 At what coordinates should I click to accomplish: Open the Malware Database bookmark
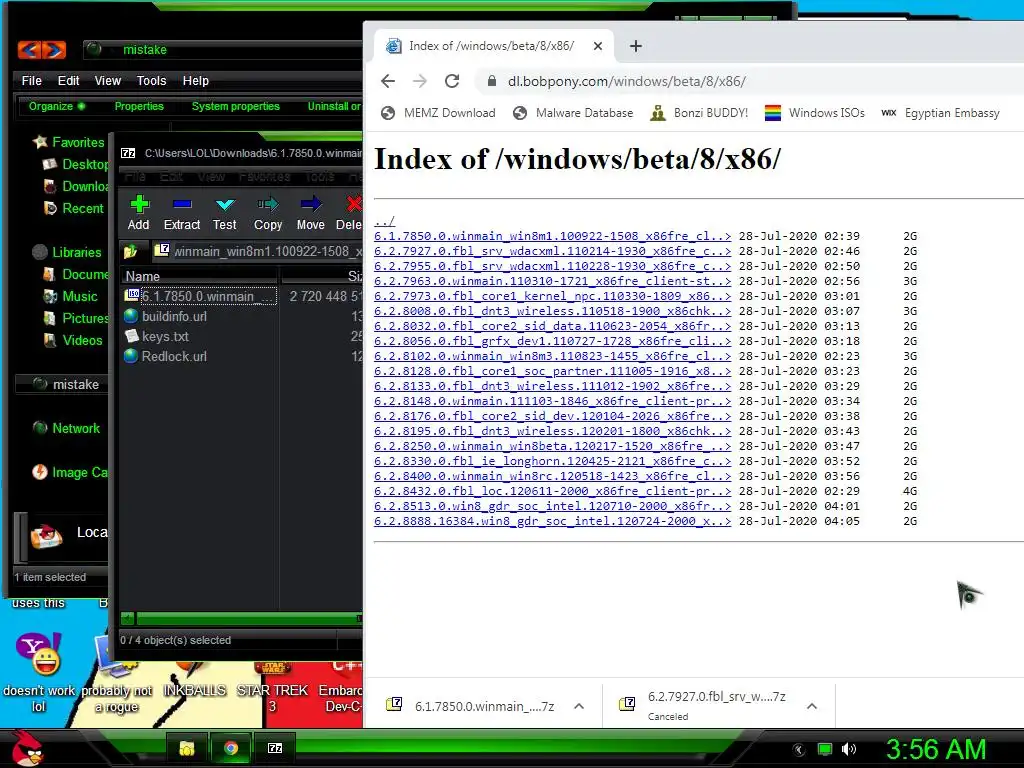coord(573,113)
